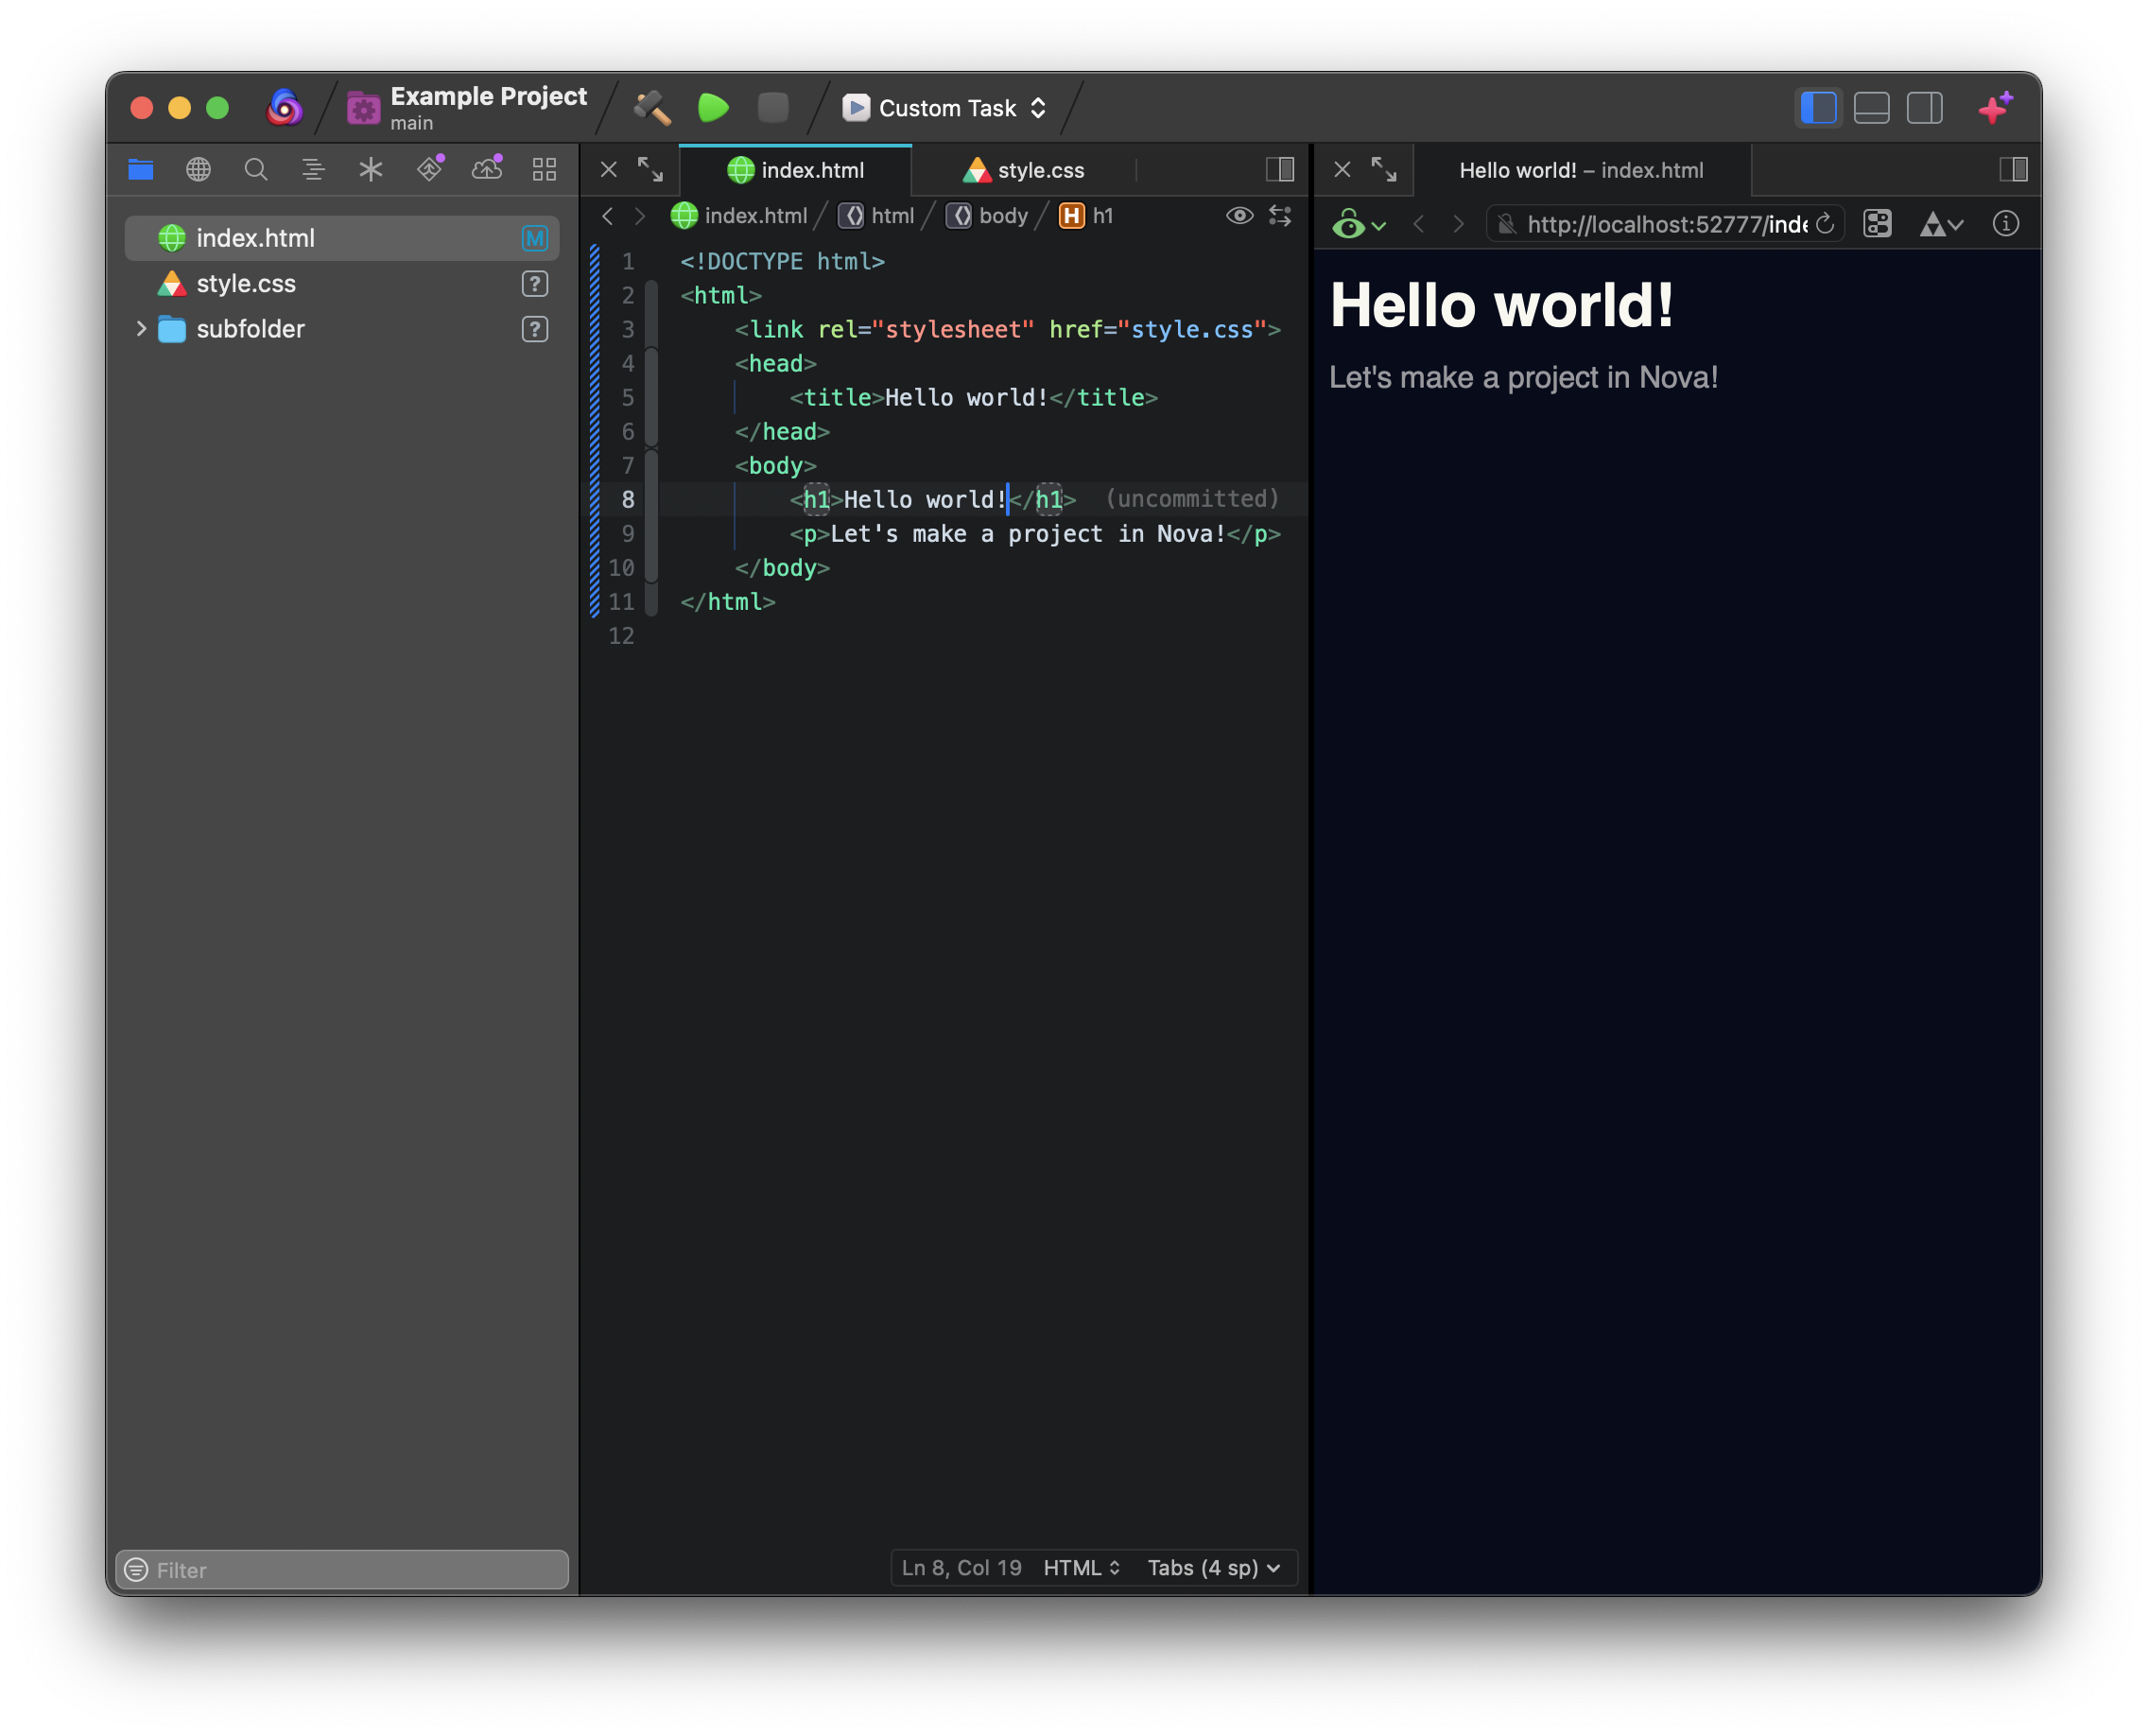Expand the preview pane to full size

tap(1384, 170)
